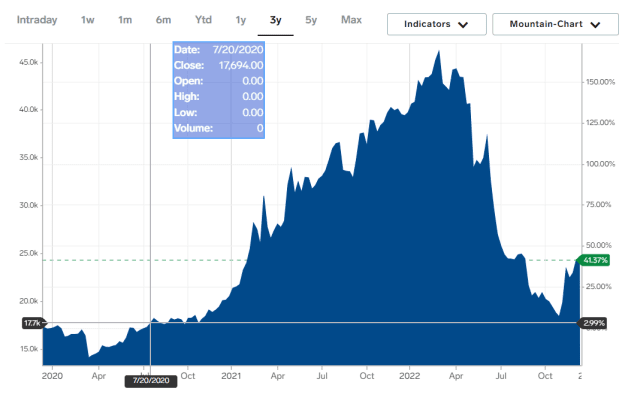Click the Mountain-Chart chevron arrow
Viewport: 625px width, 398px height.
[595, 25]
